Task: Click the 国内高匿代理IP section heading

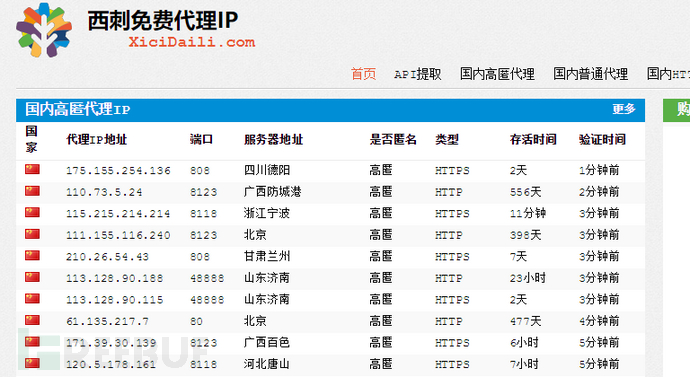Action: pyautogui.click(x=77, y=109)
